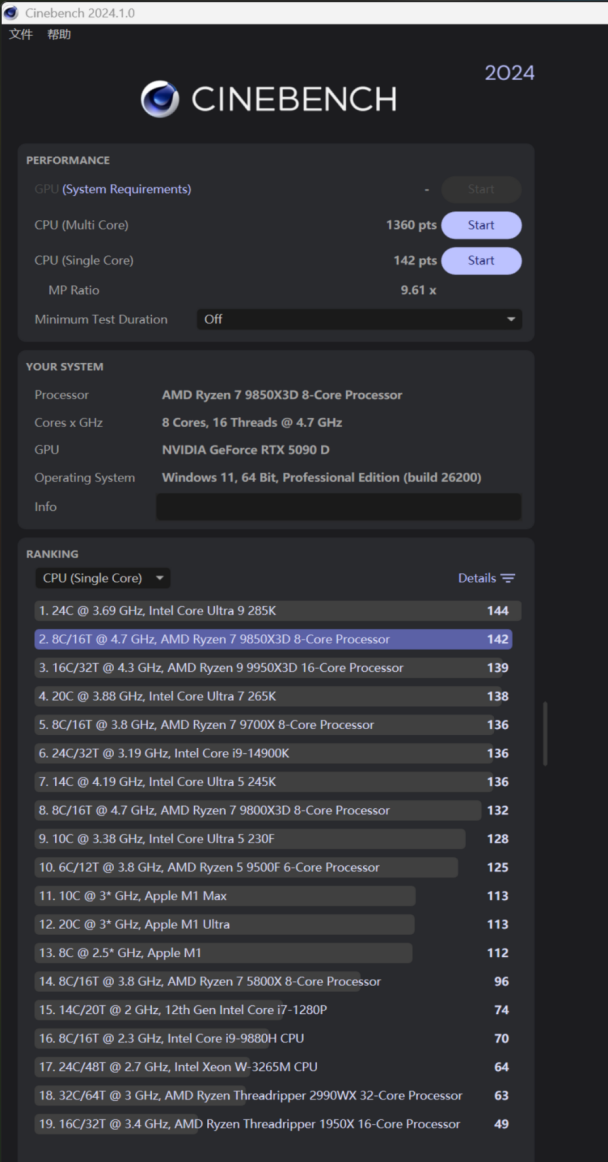Click the Cinebench sphere logo in header
Image resolution: width=608 pixels, height=1162 pixels.
point(160,99)
